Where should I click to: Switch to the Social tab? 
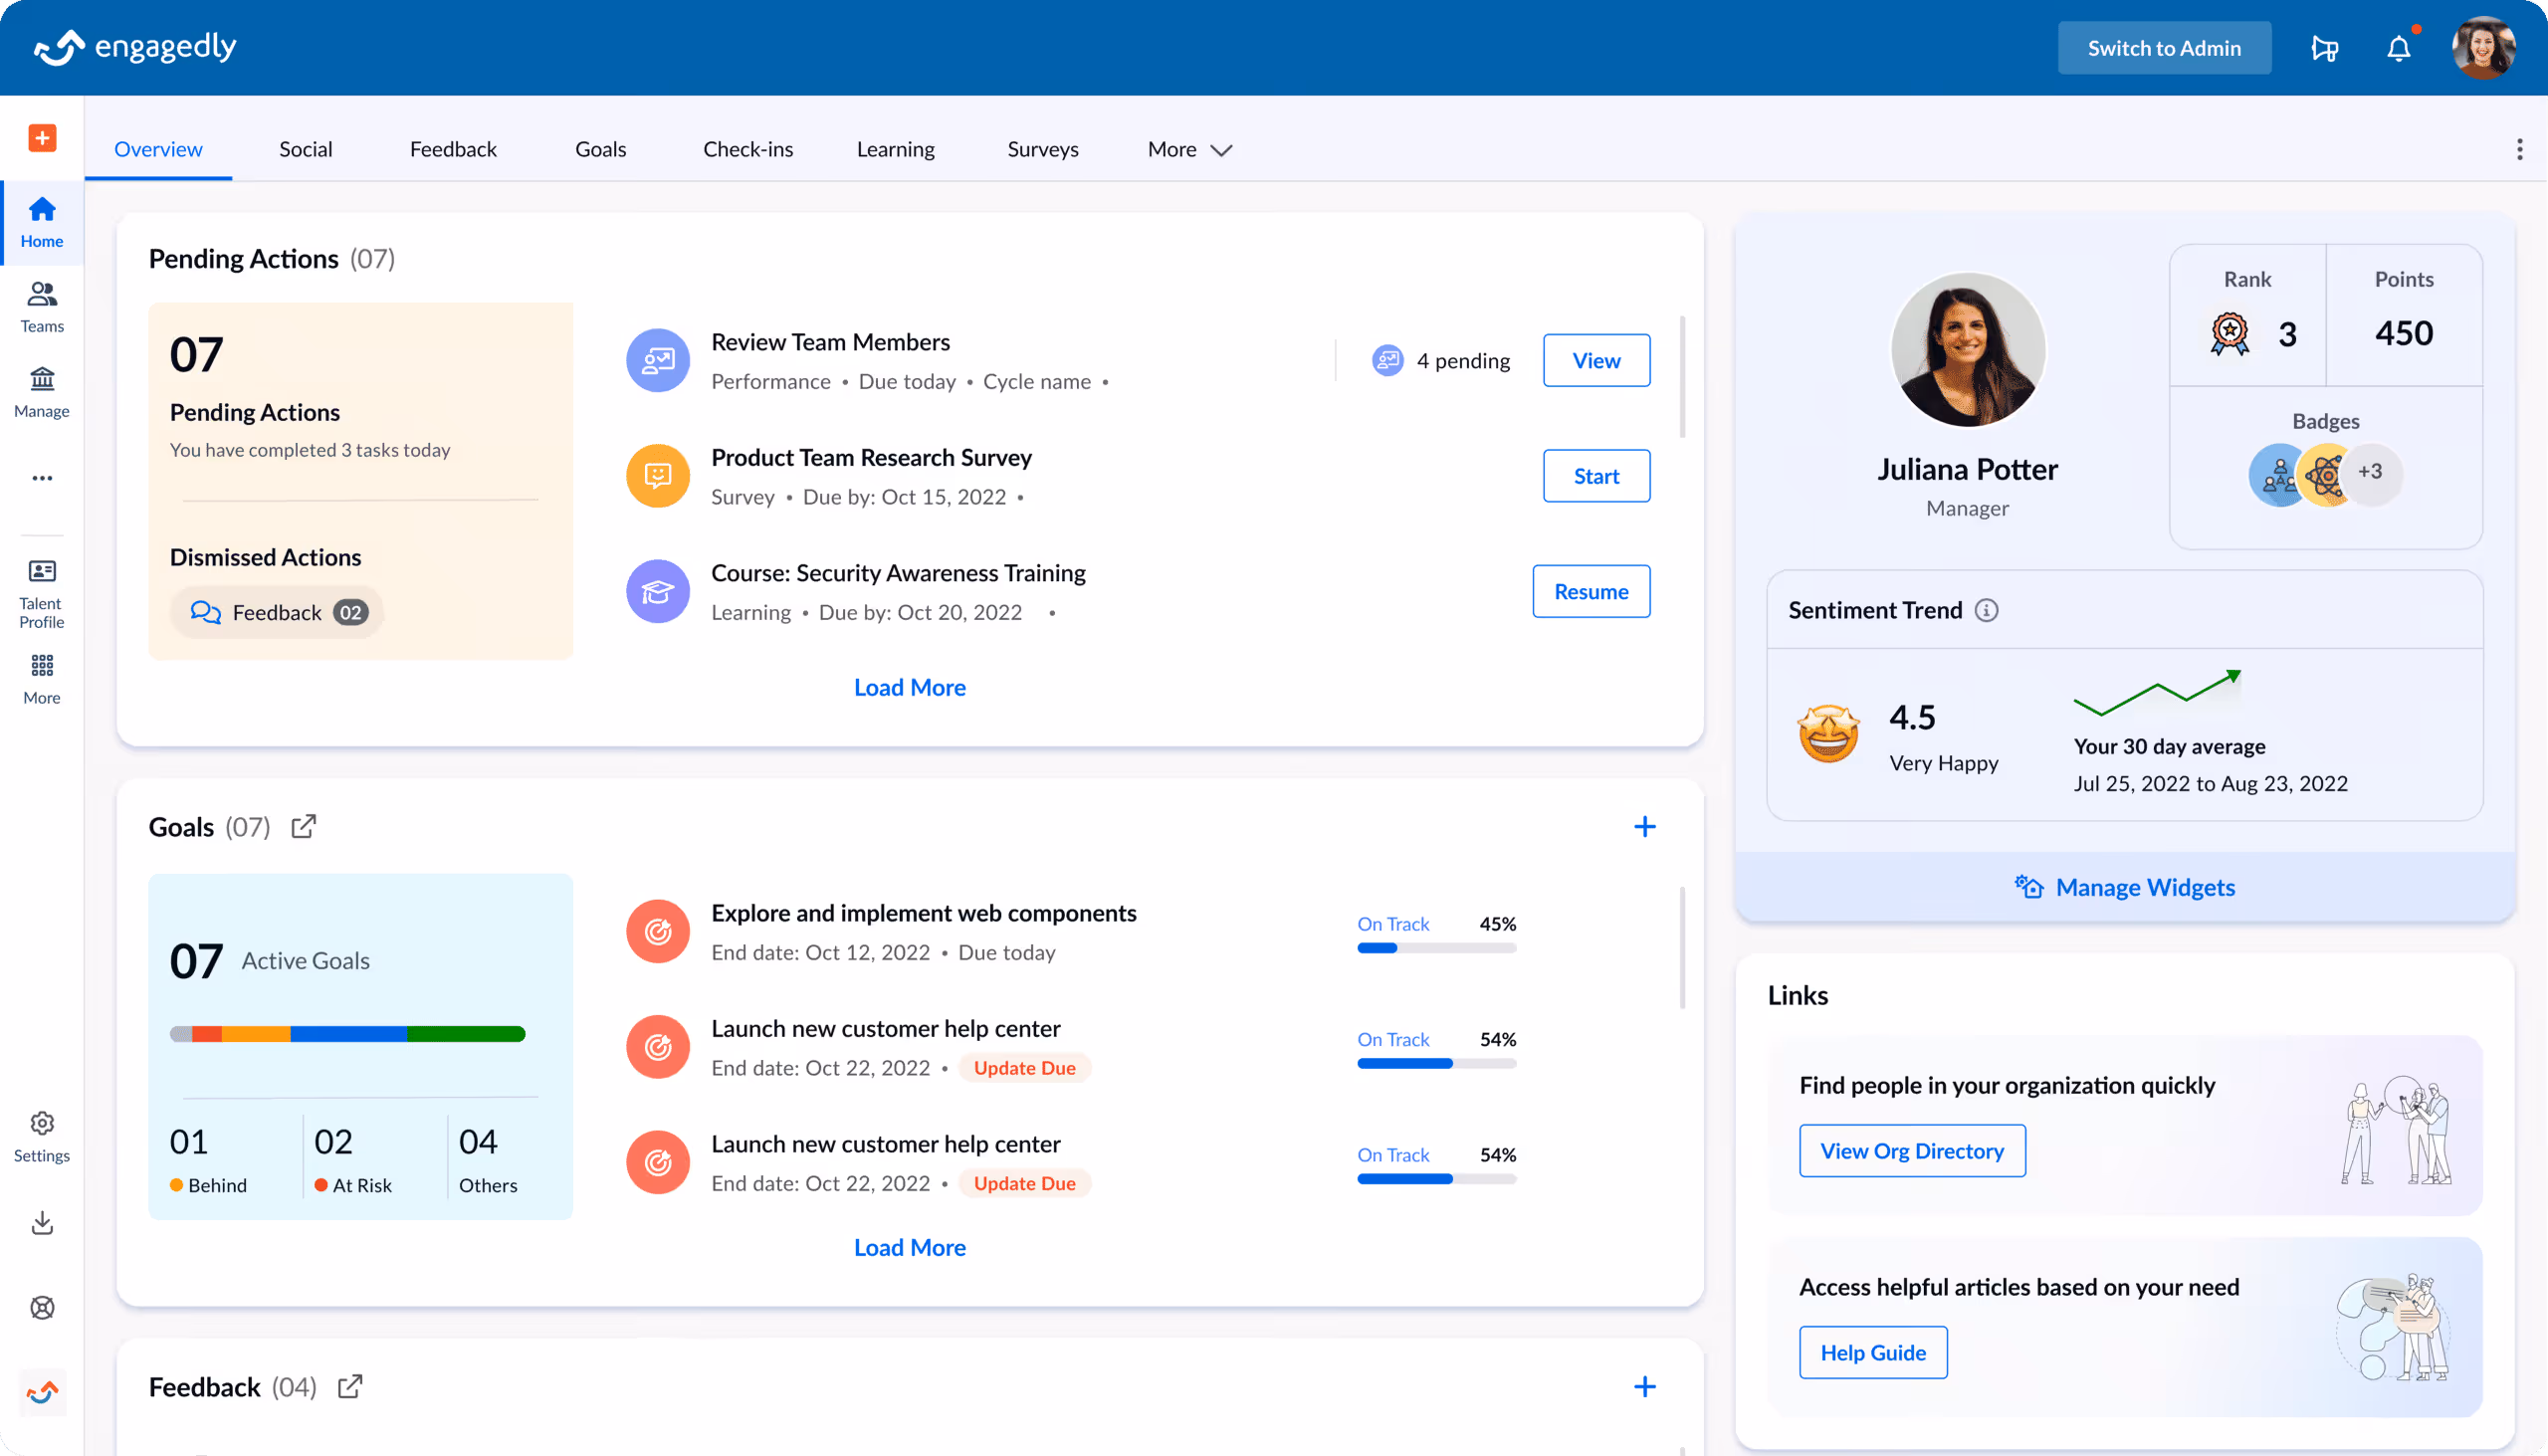(305, 149)
